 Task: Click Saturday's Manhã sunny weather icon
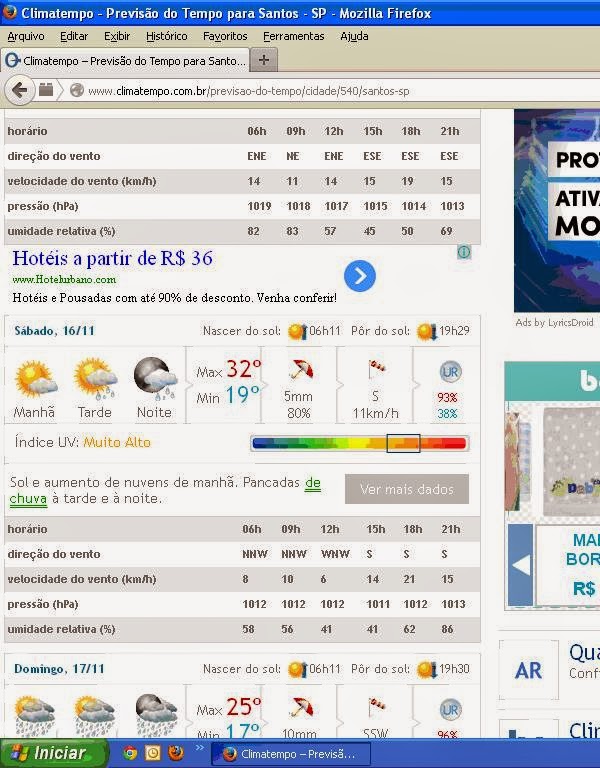36,379
